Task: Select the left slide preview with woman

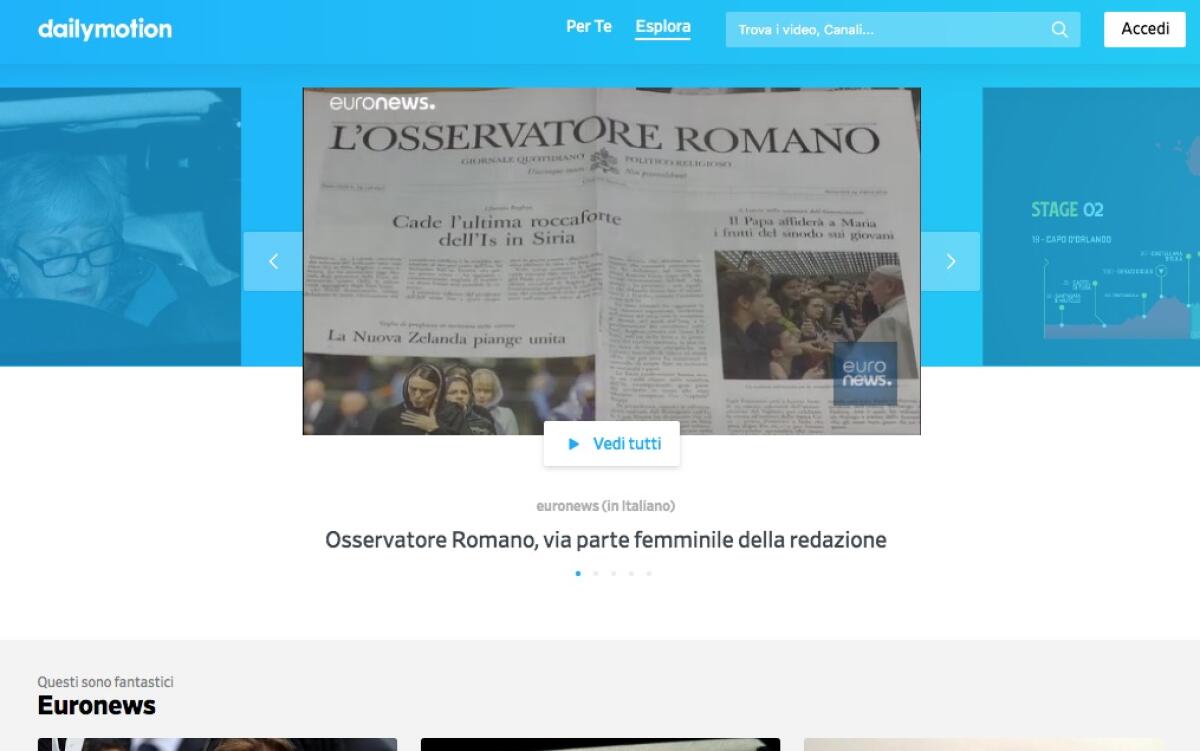Action: tap(120, 227)
